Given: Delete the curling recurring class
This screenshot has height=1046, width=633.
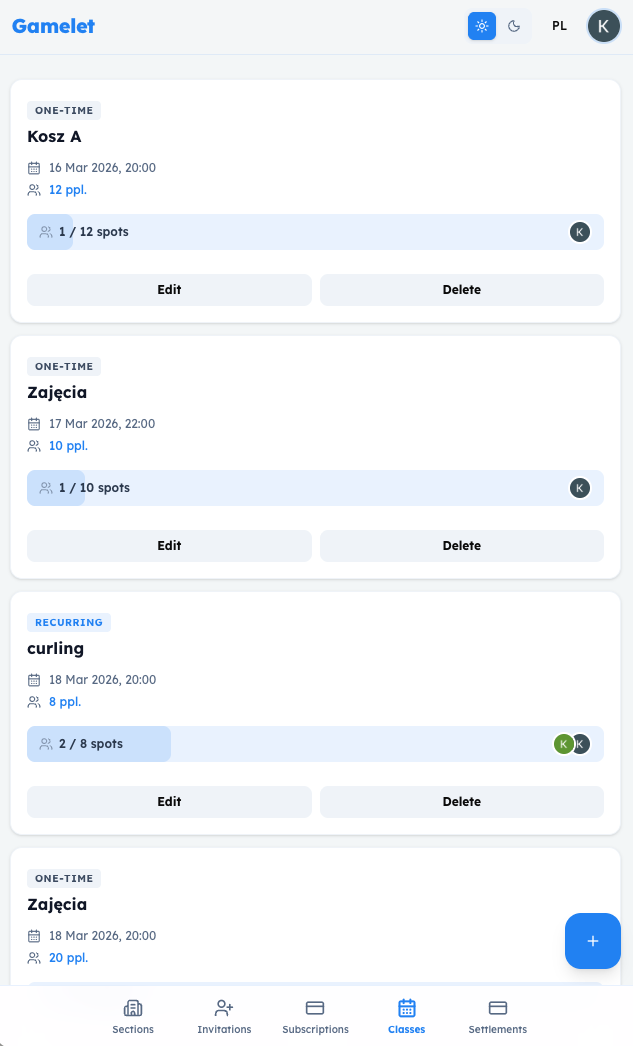Looking at the screenshot, I should point(461,802).
